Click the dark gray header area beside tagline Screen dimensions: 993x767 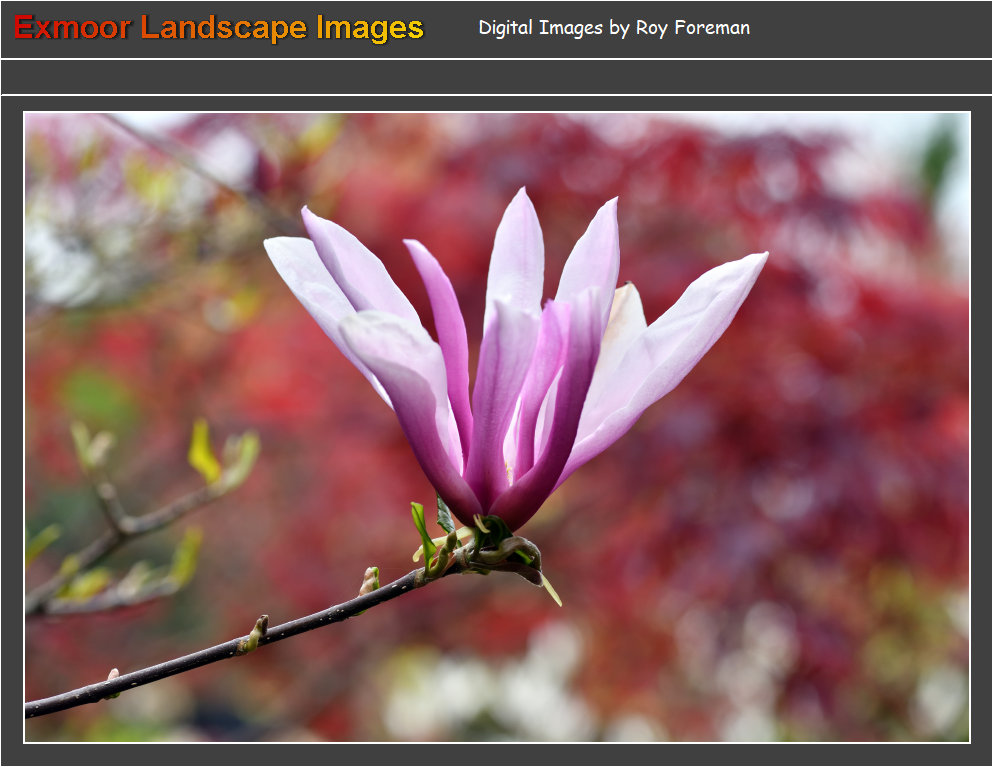870,28
